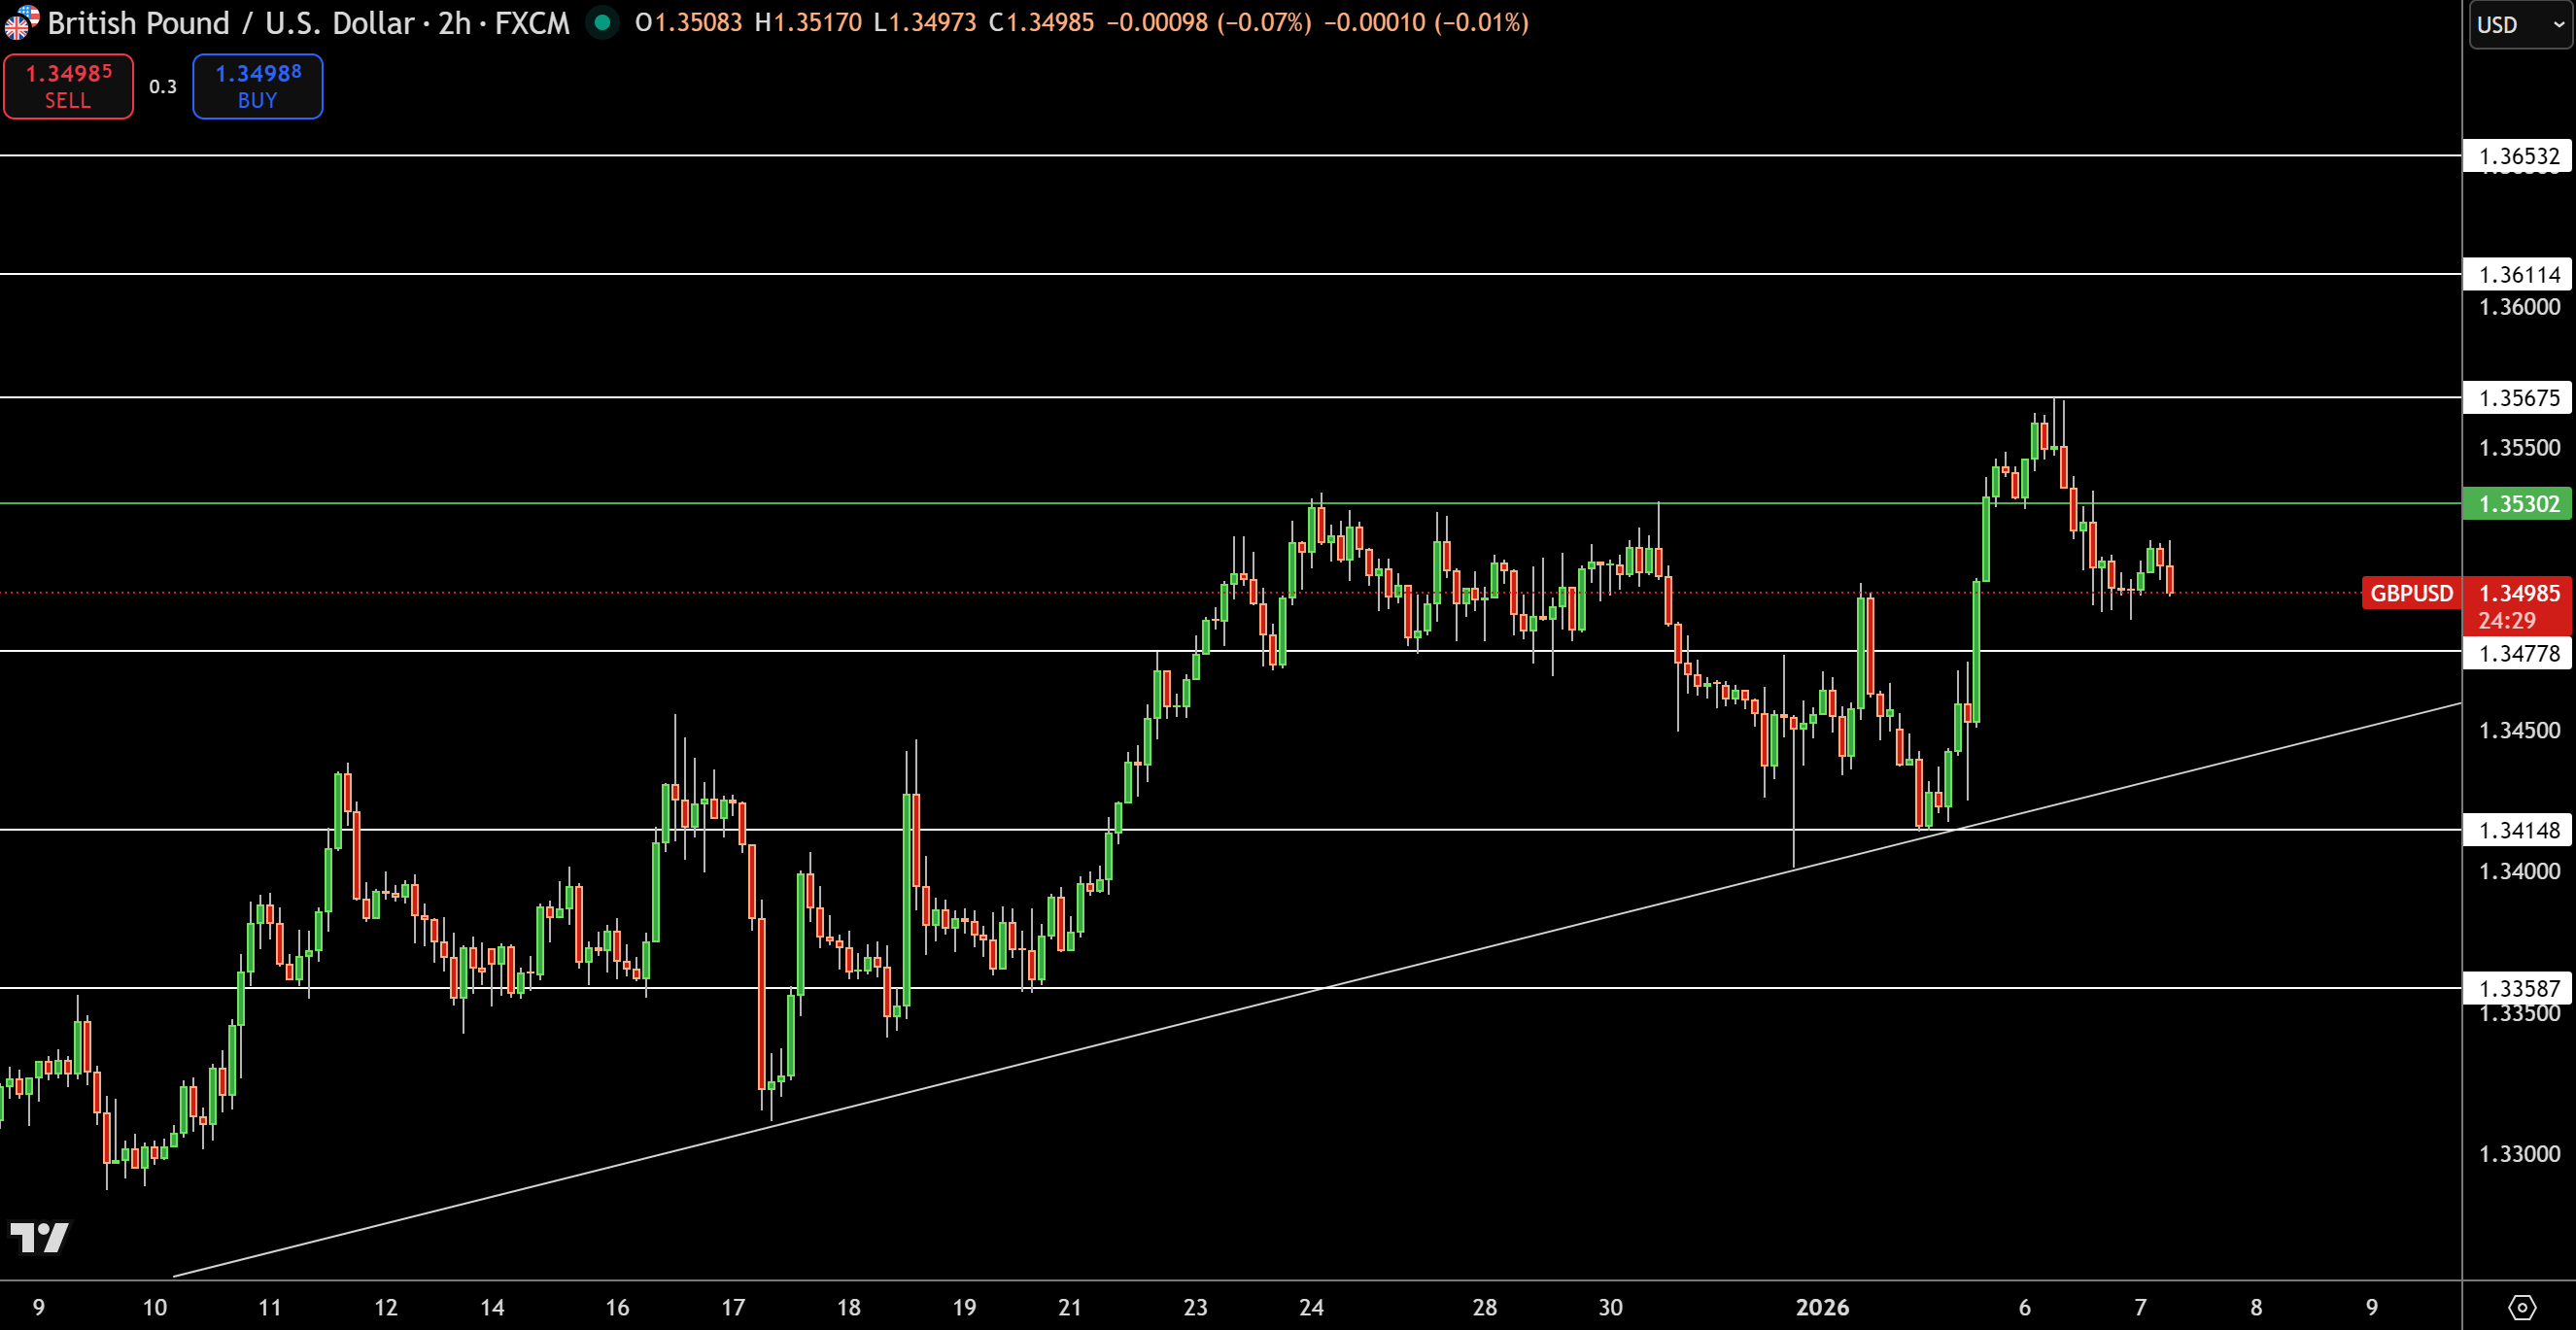Click the red GBPUSD symbol label
Viewport: 2576px width, 1330px height.
pyautogui.click(x=2410, y=593)
